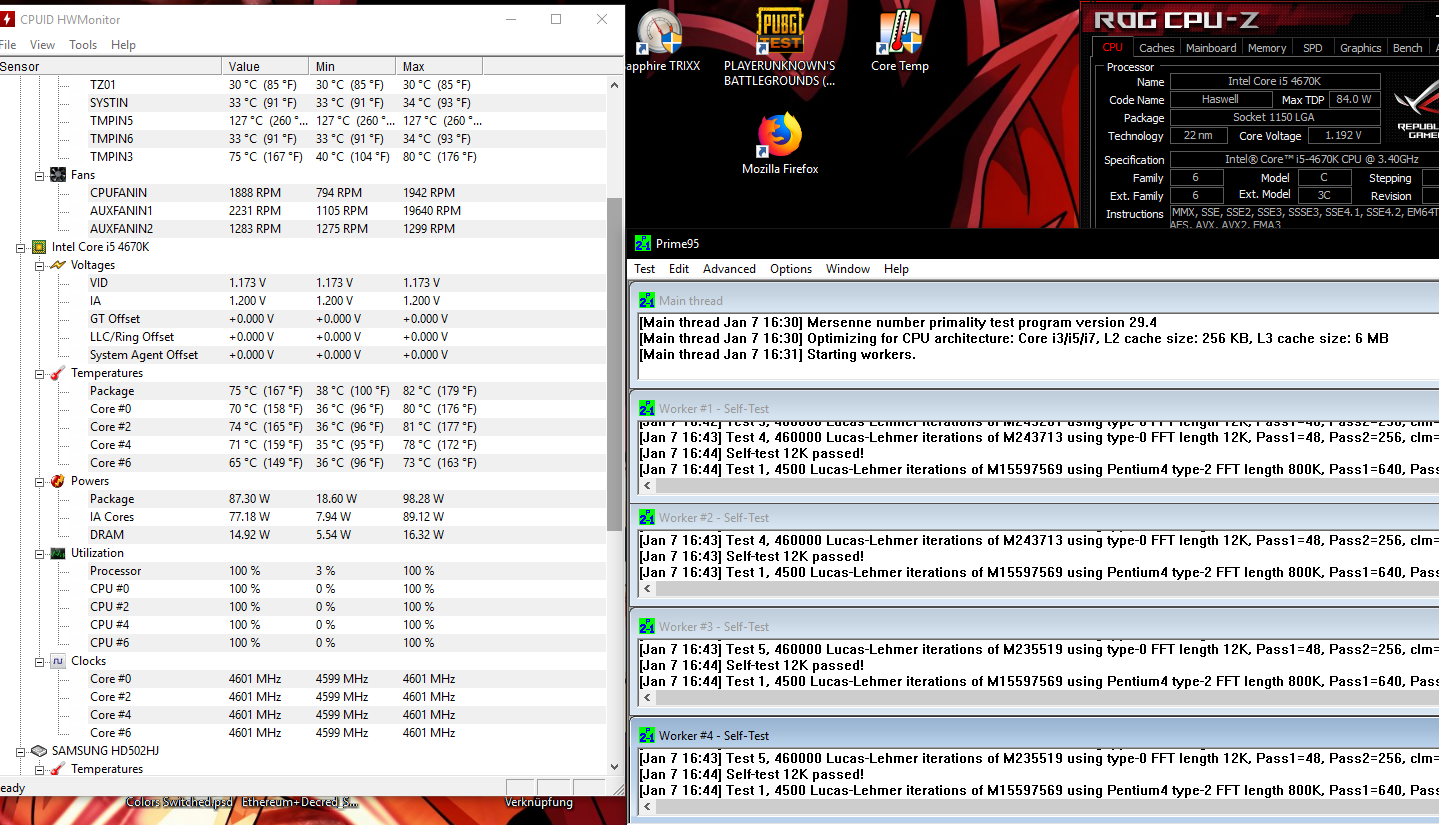Click the CPU Temperatures thermometer icon
Screen dimensions: 1439x825
pos(58,373)
